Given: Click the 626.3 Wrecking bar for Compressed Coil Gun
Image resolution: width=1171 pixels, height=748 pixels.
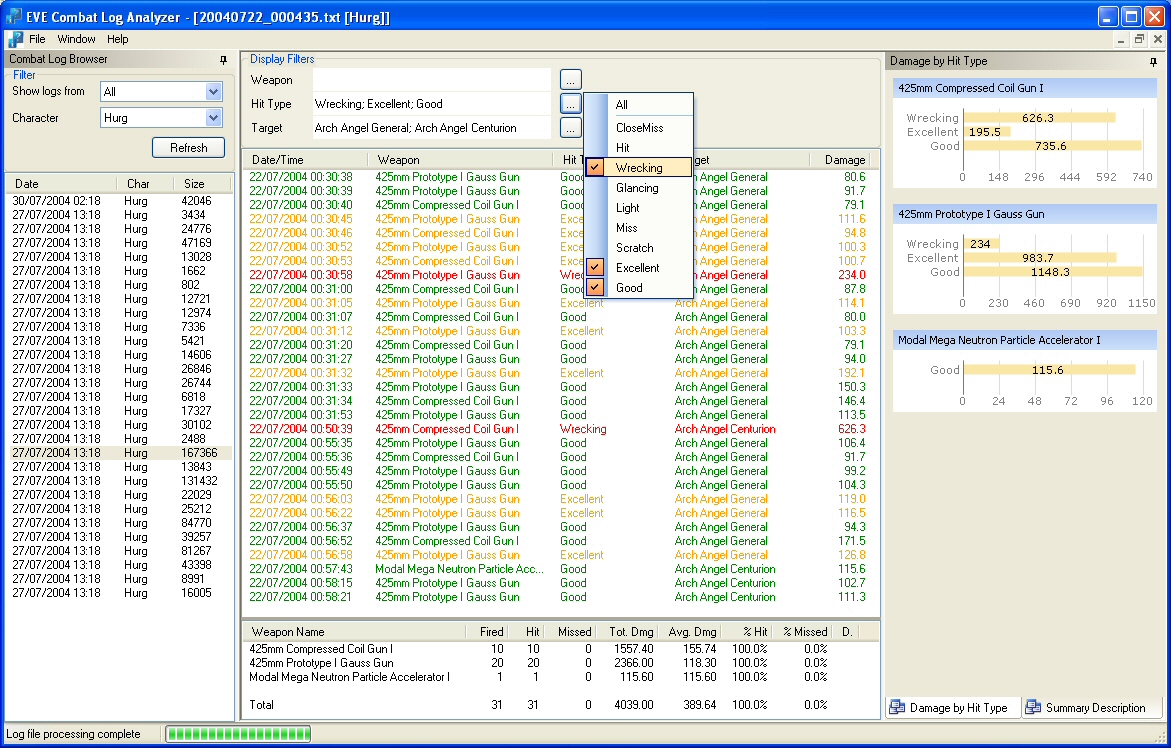Looking at the screenshot, I should 1039,118.
